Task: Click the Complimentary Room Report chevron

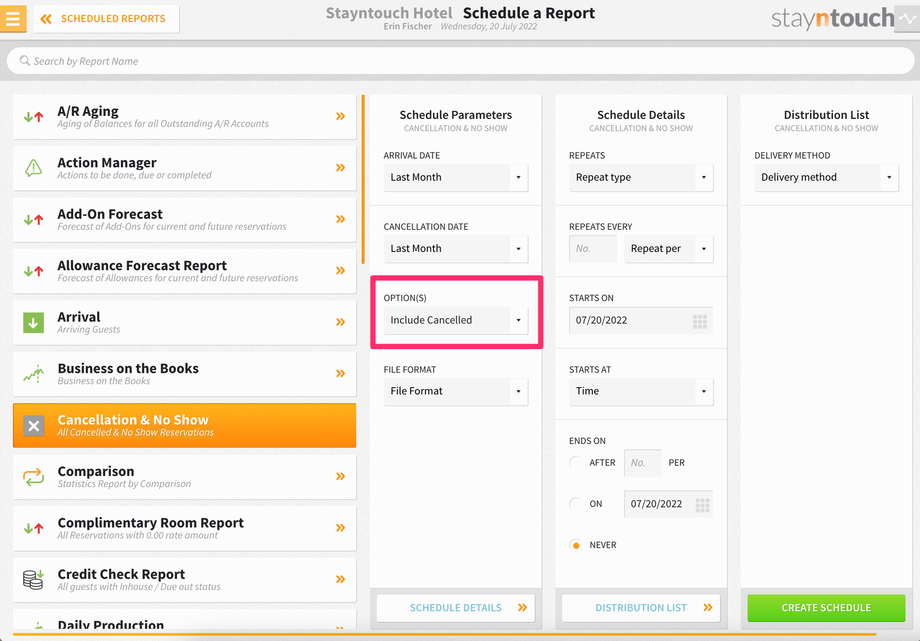Action: [x=340, y=528]
